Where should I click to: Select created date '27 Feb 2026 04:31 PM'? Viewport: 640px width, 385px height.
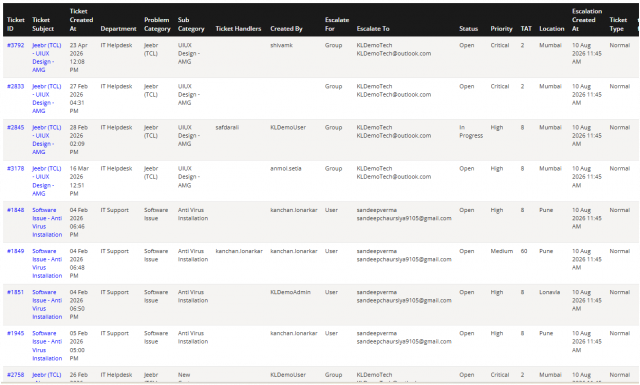(x=78, y=99)
